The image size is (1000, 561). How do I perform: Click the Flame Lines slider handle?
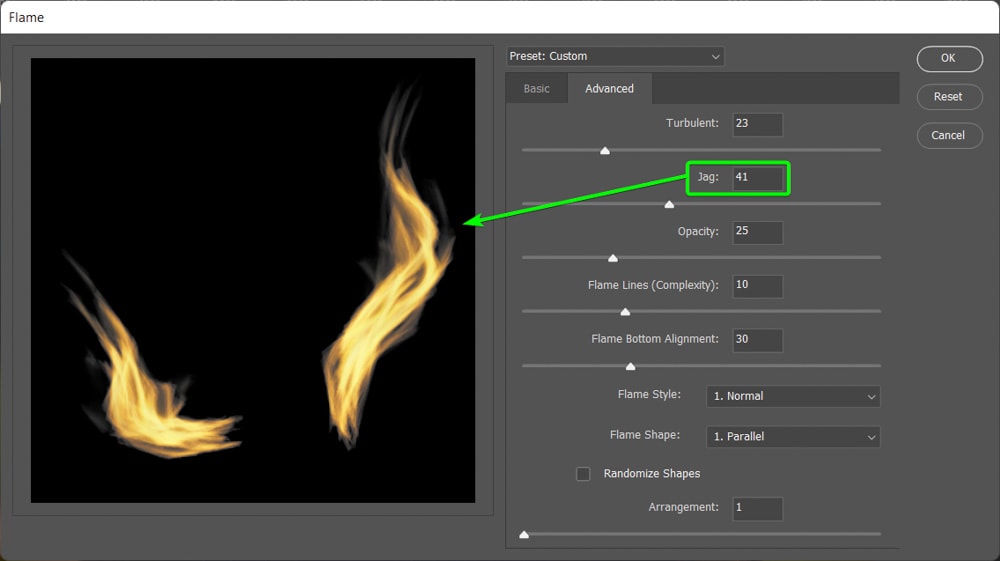pyautogui.click(x=625, y=312)
